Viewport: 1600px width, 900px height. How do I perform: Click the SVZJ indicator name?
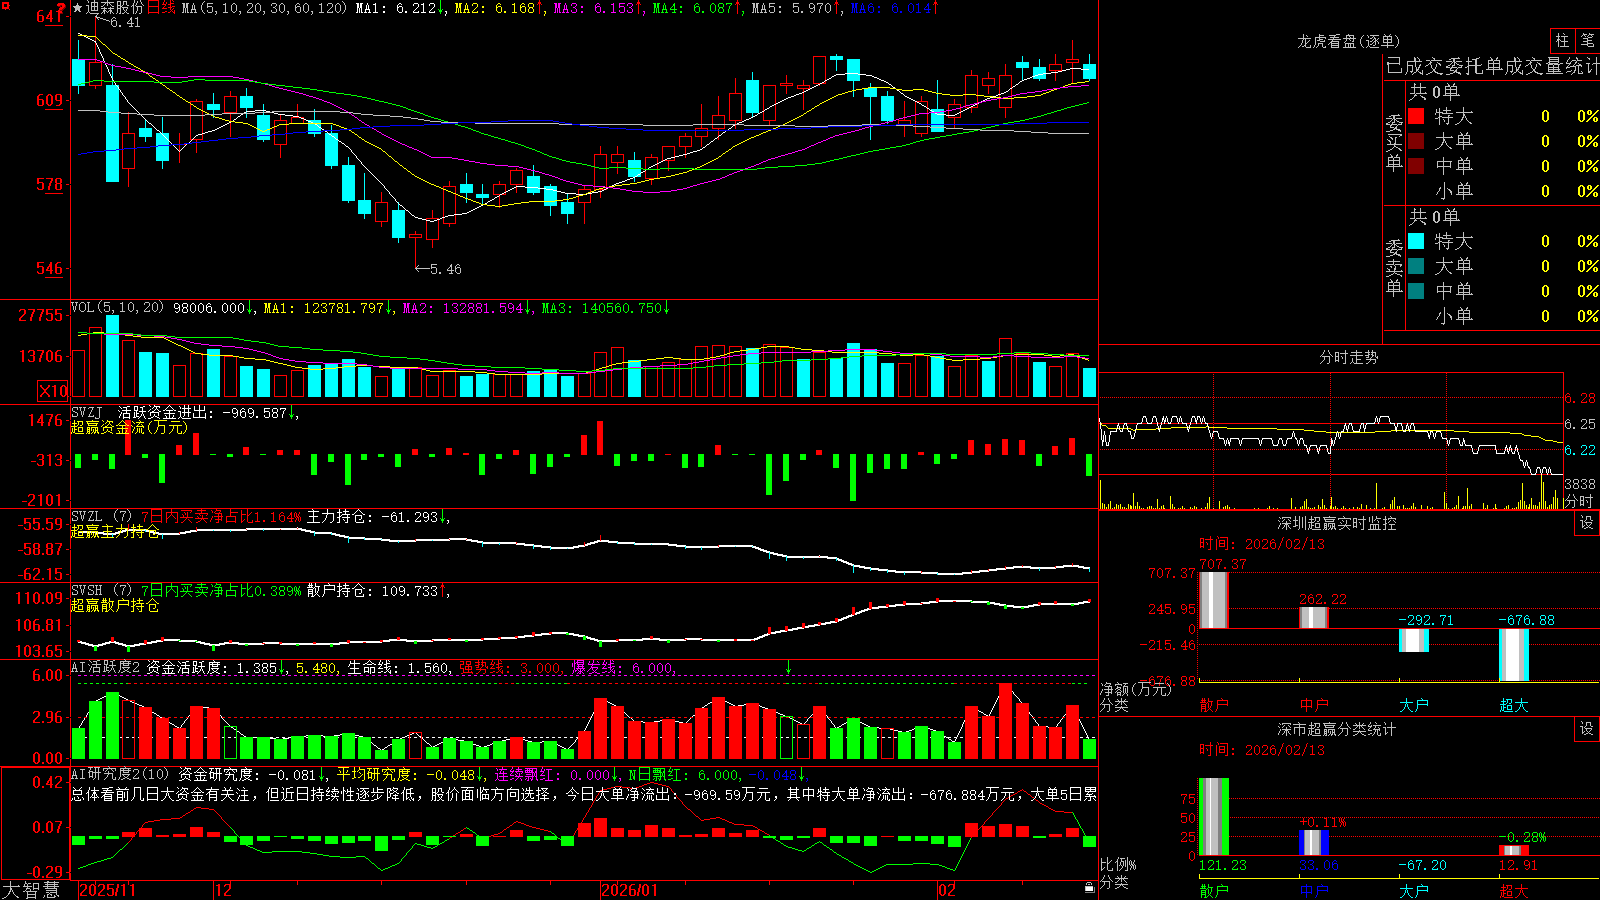pyautogui.click(x=87, y=412)
